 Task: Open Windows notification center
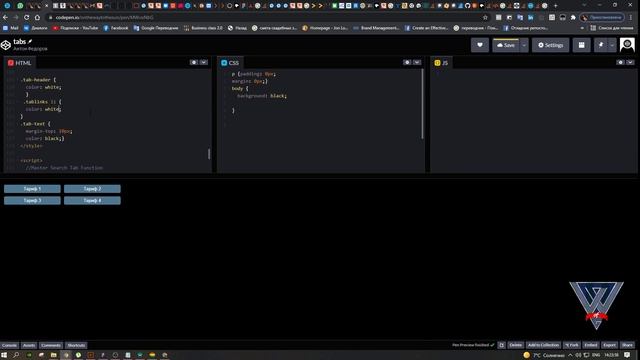[627, 355]
